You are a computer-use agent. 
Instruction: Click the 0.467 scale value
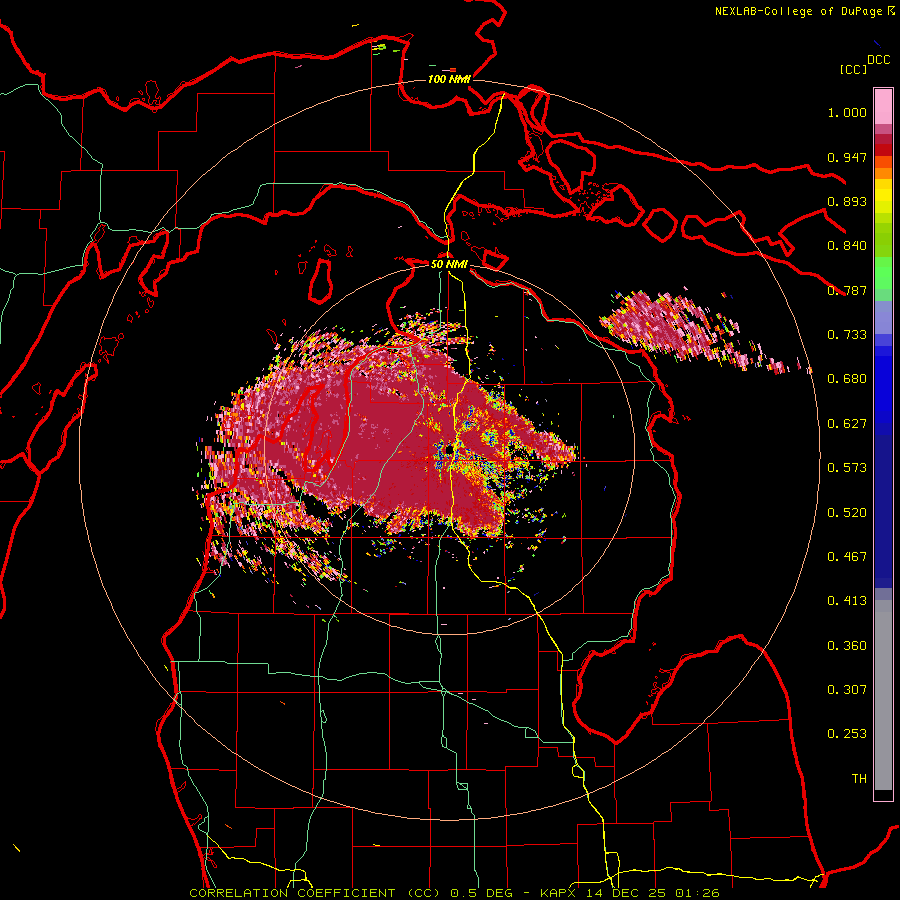(x=847, y=557)
